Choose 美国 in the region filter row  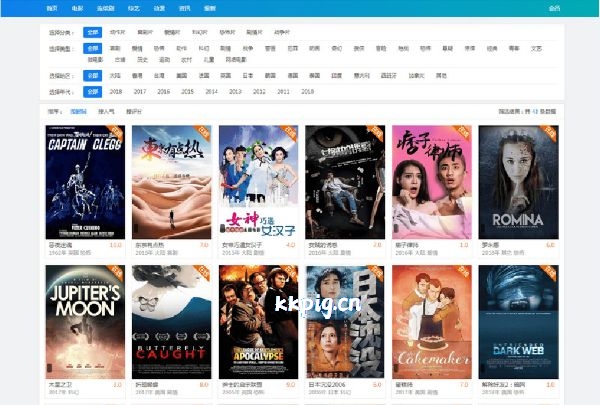pyautogui.click(x=181, y=75)
